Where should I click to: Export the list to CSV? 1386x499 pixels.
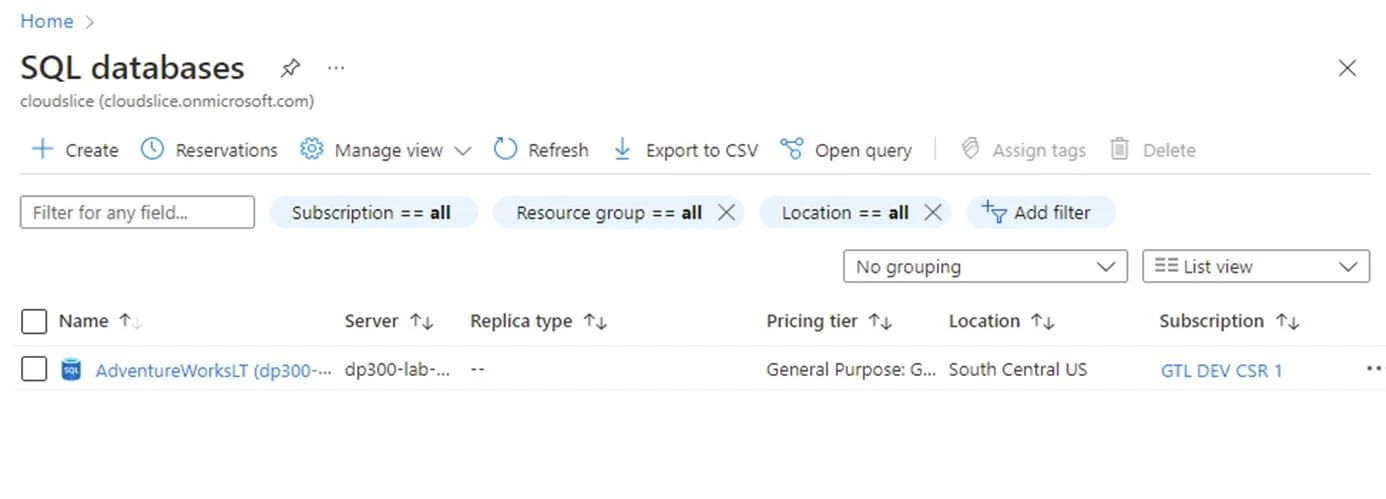point(685,150)
